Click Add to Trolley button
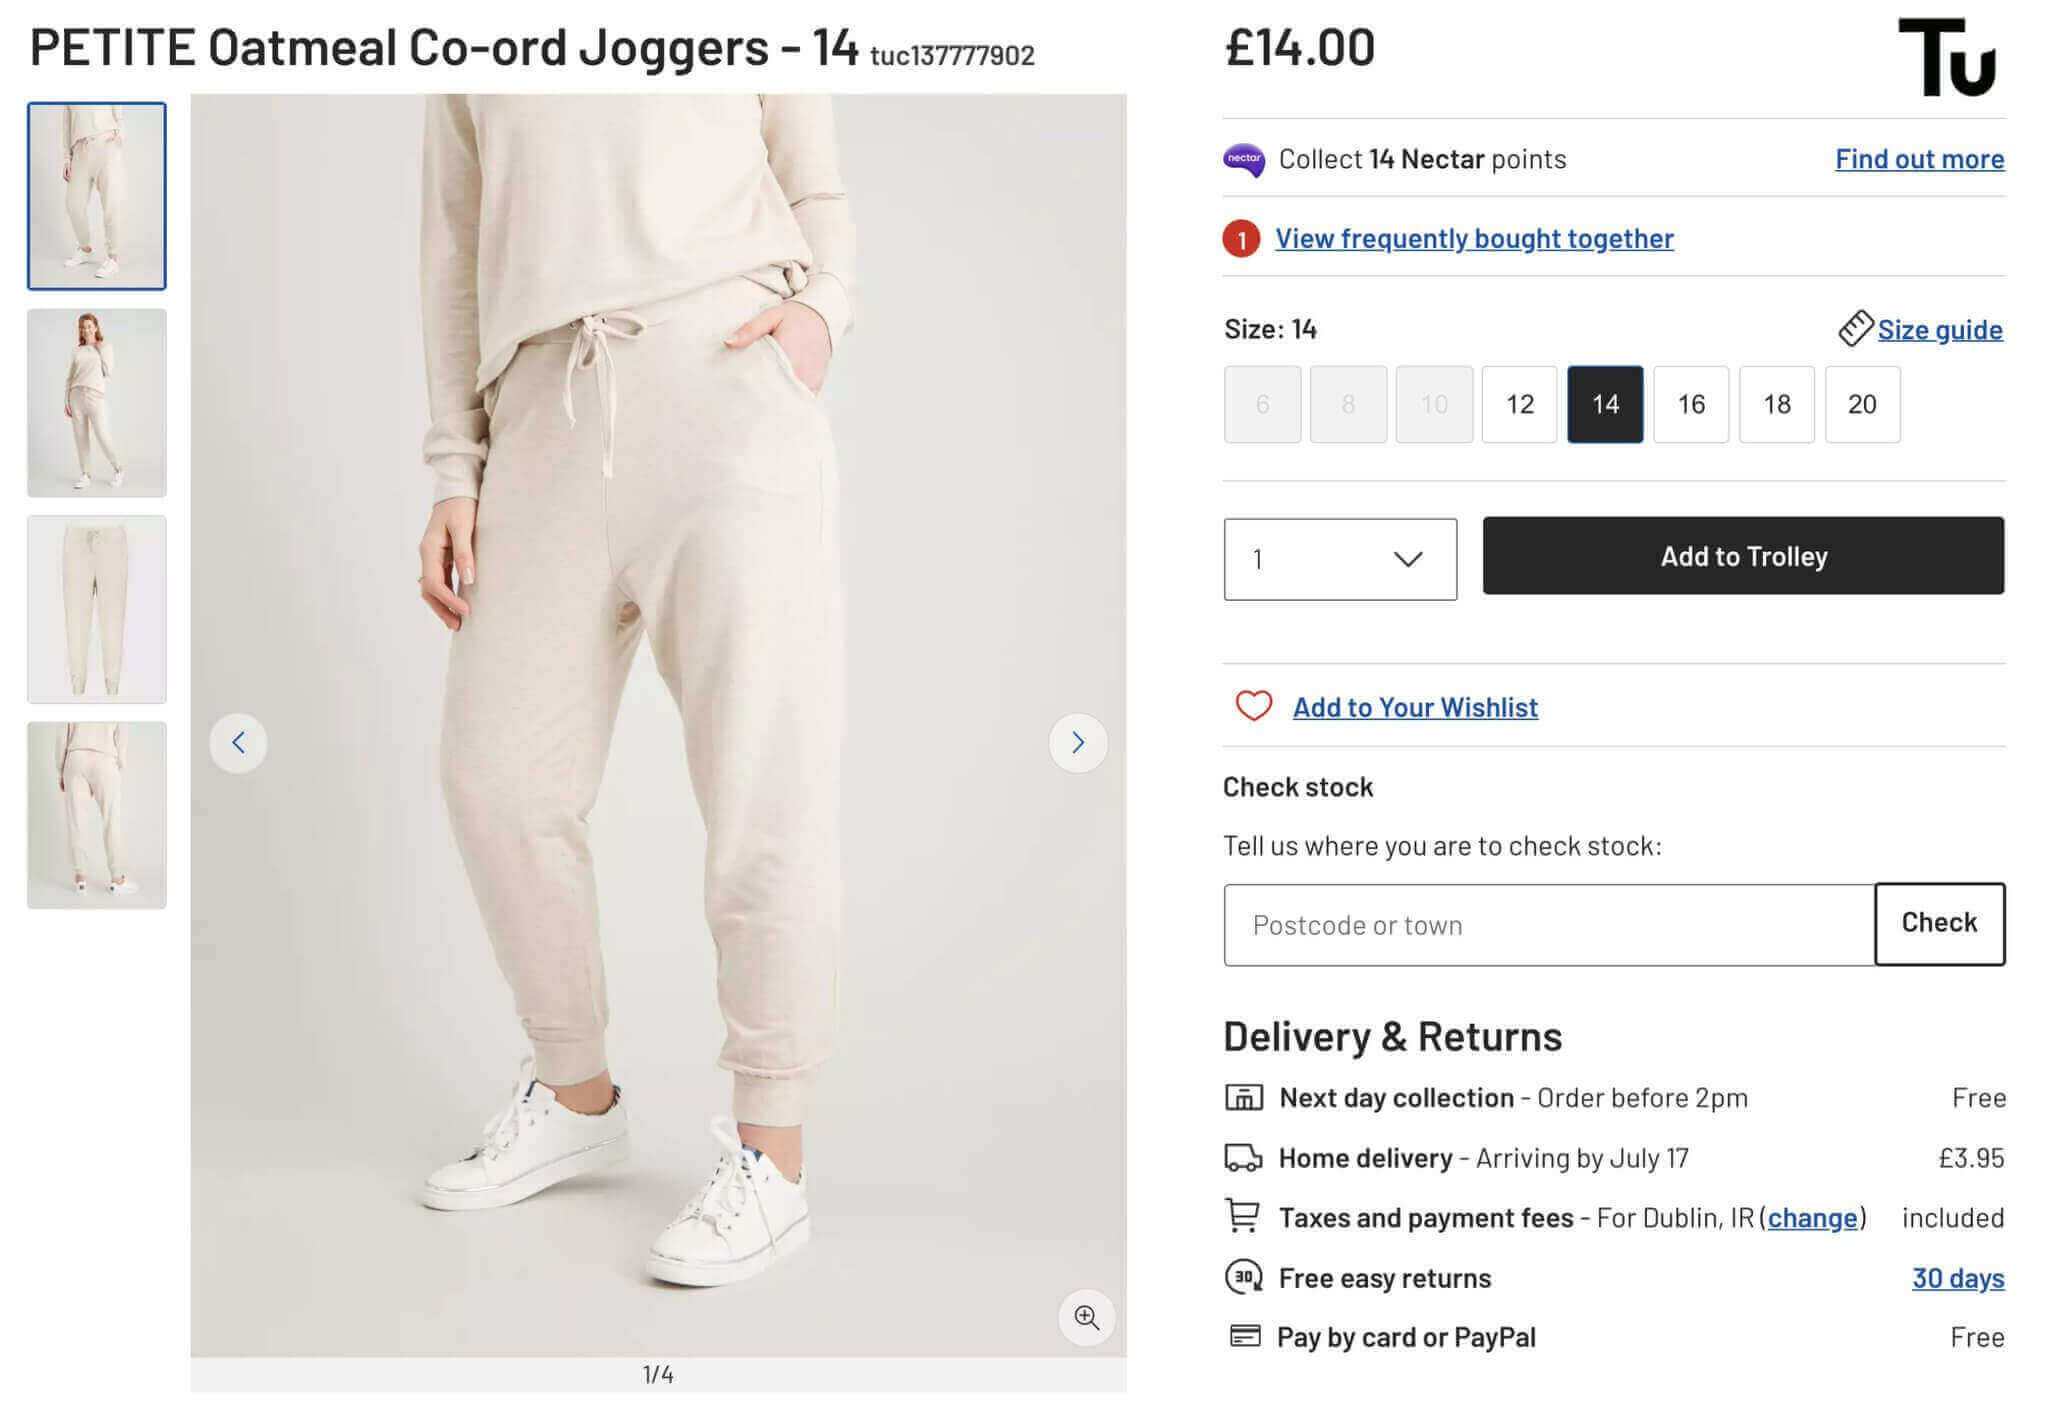Screen dimensions: 2048x1407 [1743, 556]
